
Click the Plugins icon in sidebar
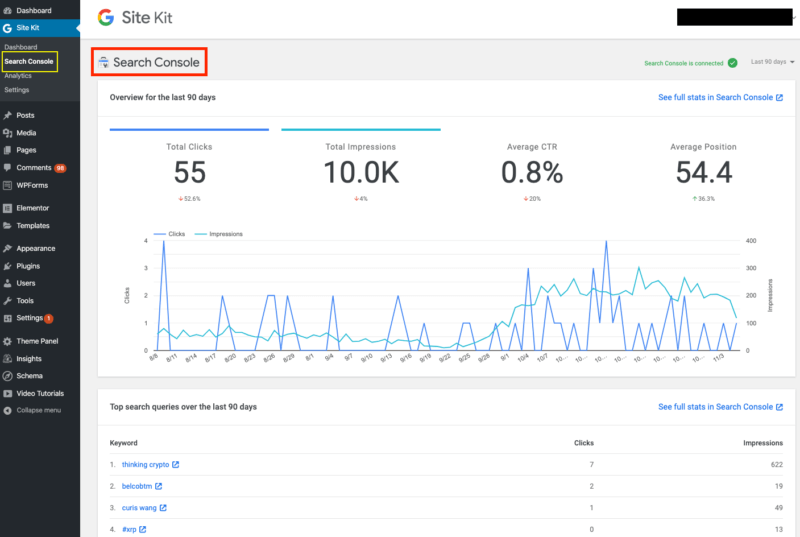coord(8,266)
